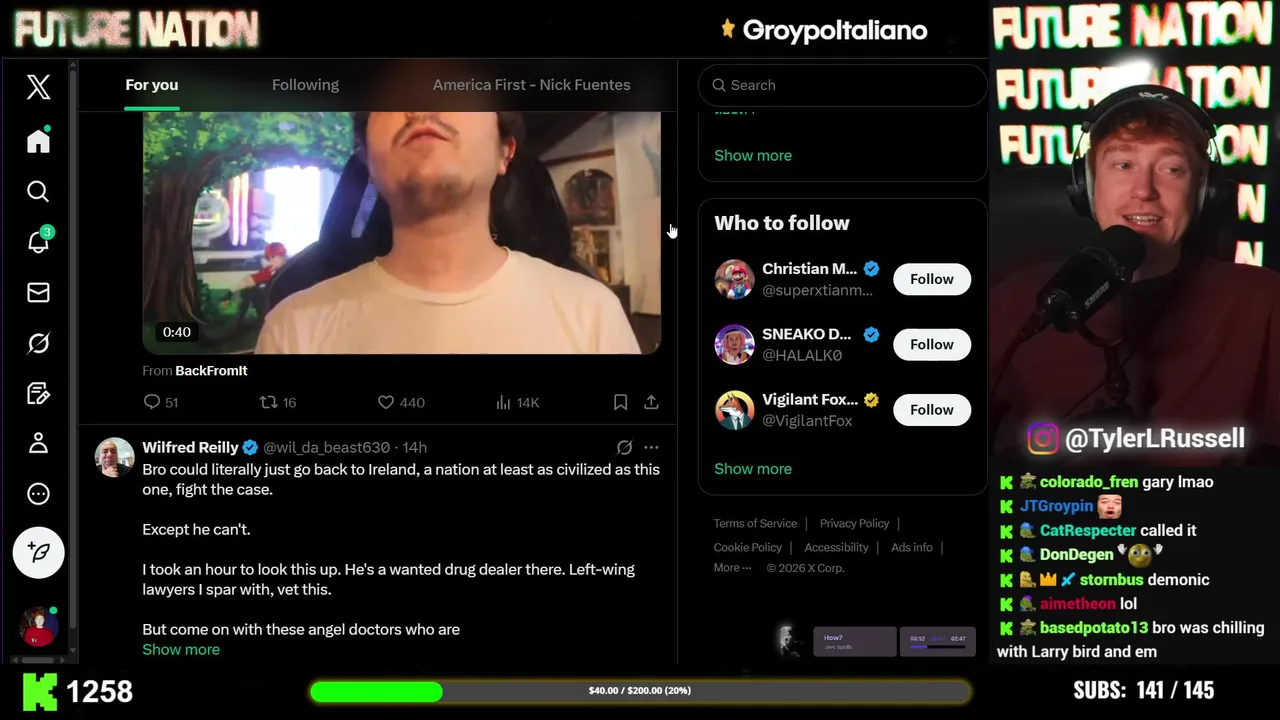
Task: Like the video post with 440 likes
Action: [401, 402]
